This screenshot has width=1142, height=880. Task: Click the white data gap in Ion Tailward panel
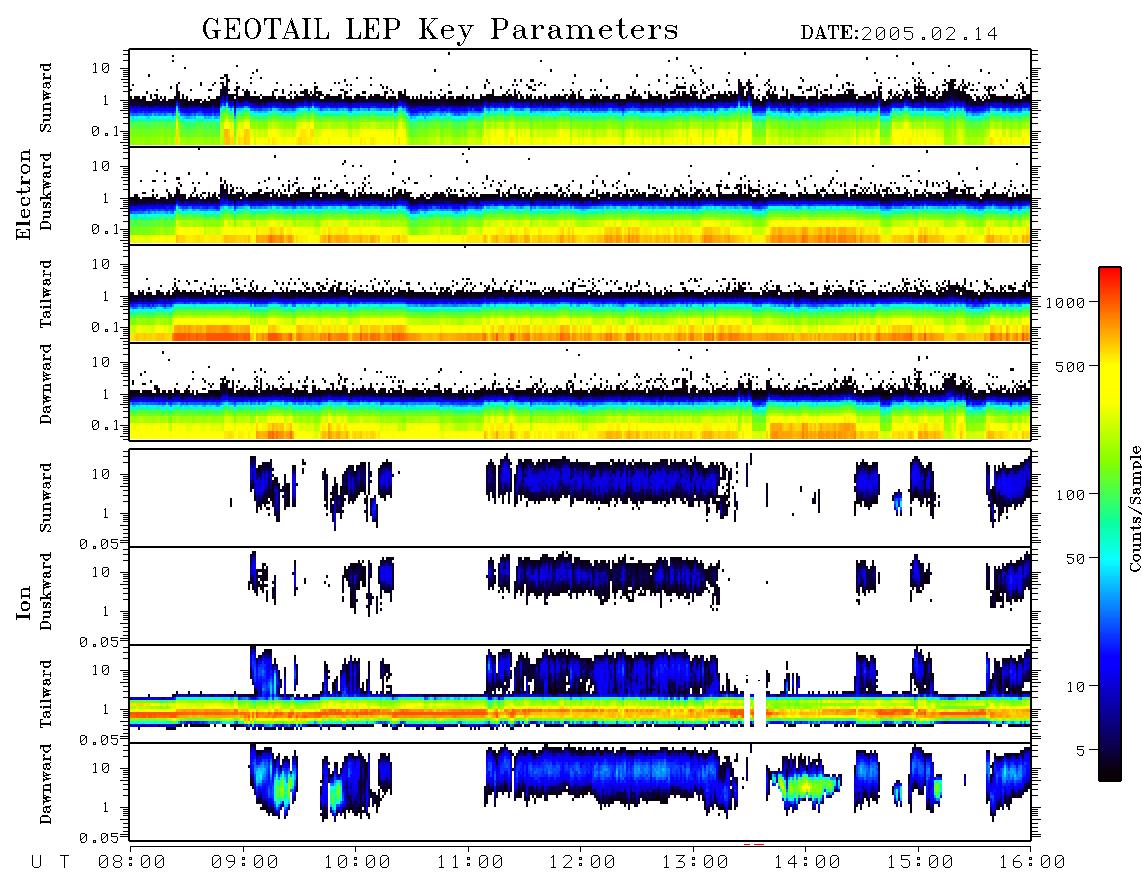coord(759,704)
